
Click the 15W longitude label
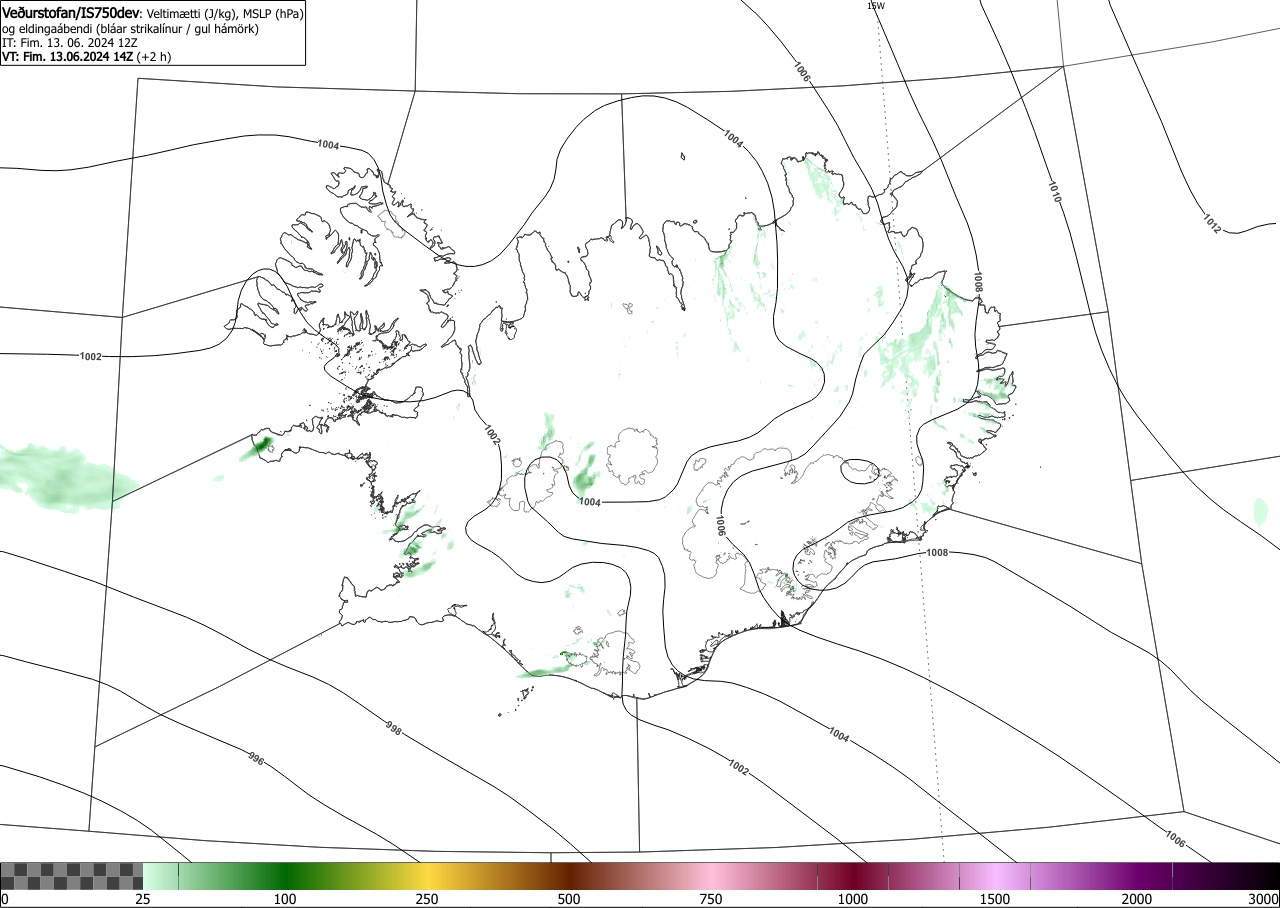(x=875, y=5)
